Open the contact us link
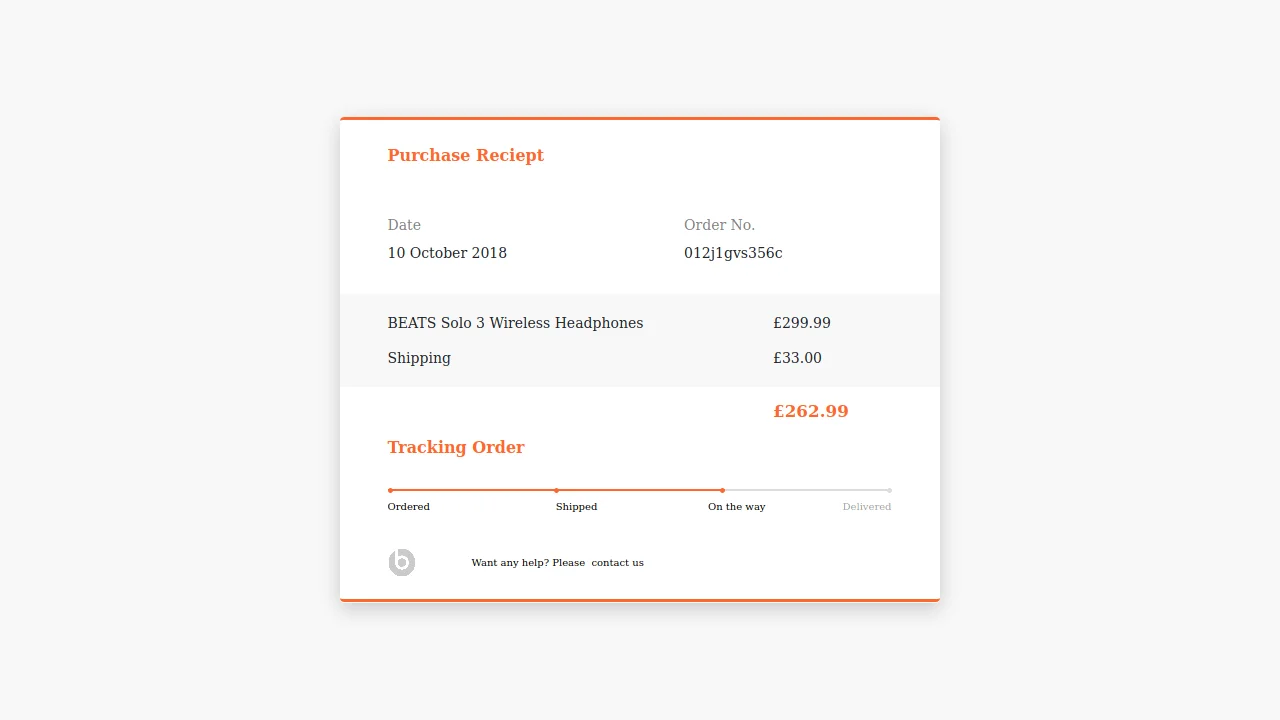This screenshot has height=720, width=1280. [617, 562]
